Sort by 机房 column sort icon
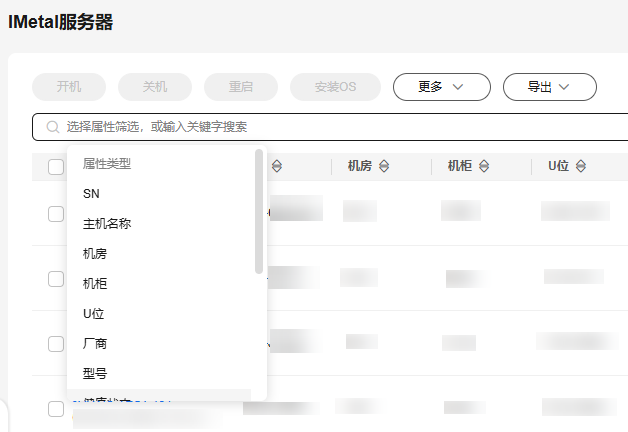This screenshot has width=628, height=432. 384,166
